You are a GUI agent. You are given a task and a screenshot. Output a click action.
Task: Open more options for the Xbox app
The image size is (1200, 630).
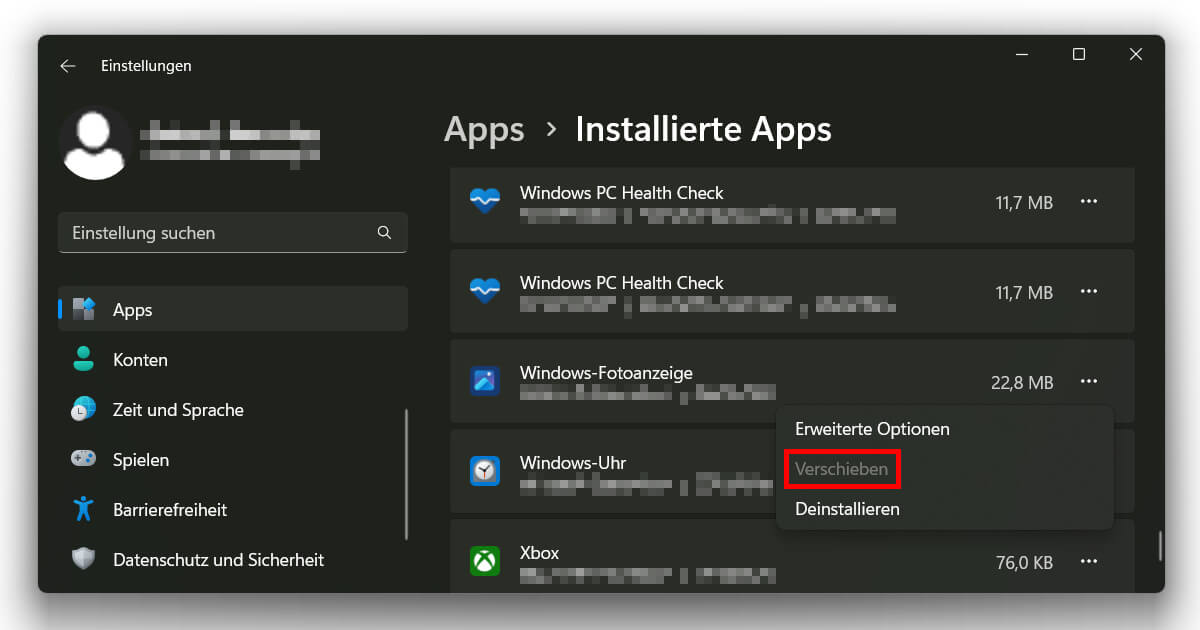point(1089,562)
